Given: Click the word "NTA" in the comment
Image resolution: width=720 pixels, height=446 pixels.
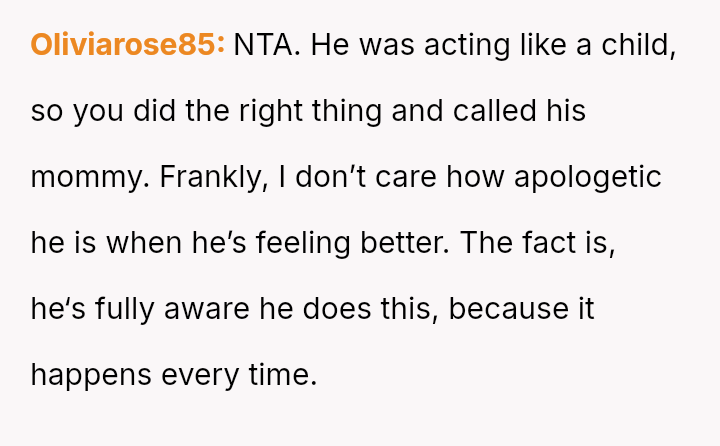Looking at the screenshot, I should [263, 46].
